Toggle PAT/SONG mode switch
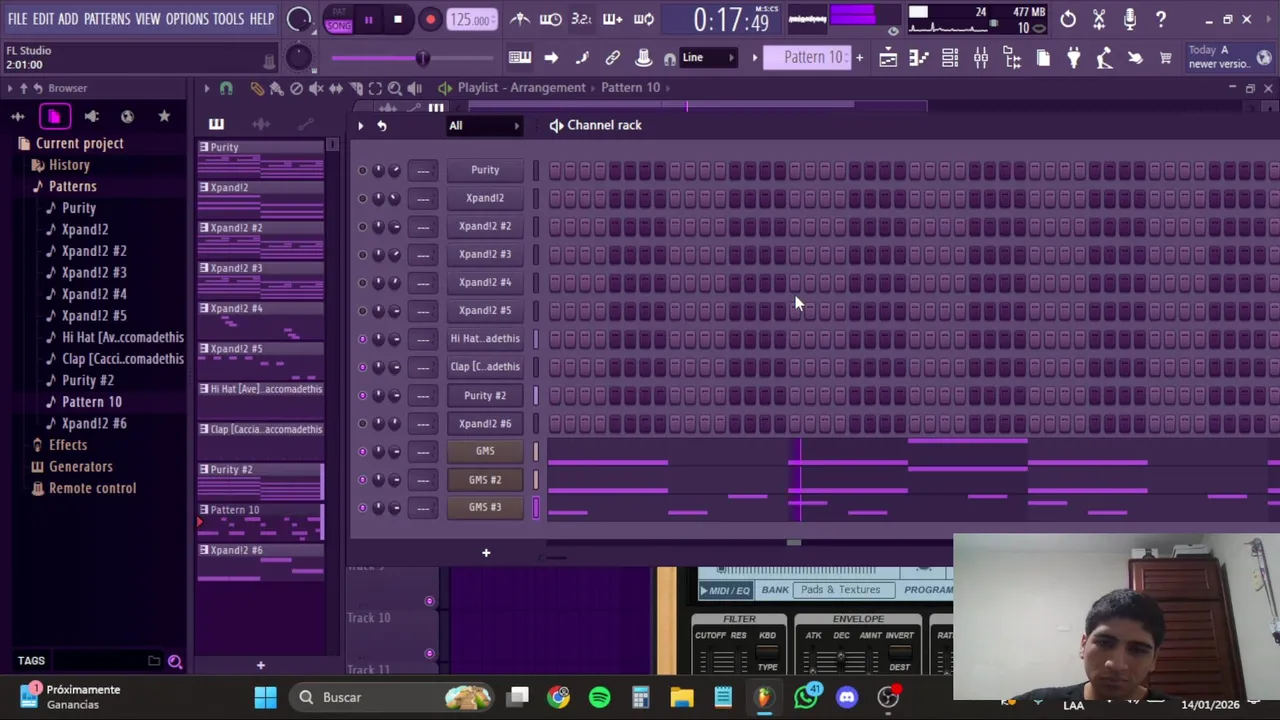 (x=339, y=19)
